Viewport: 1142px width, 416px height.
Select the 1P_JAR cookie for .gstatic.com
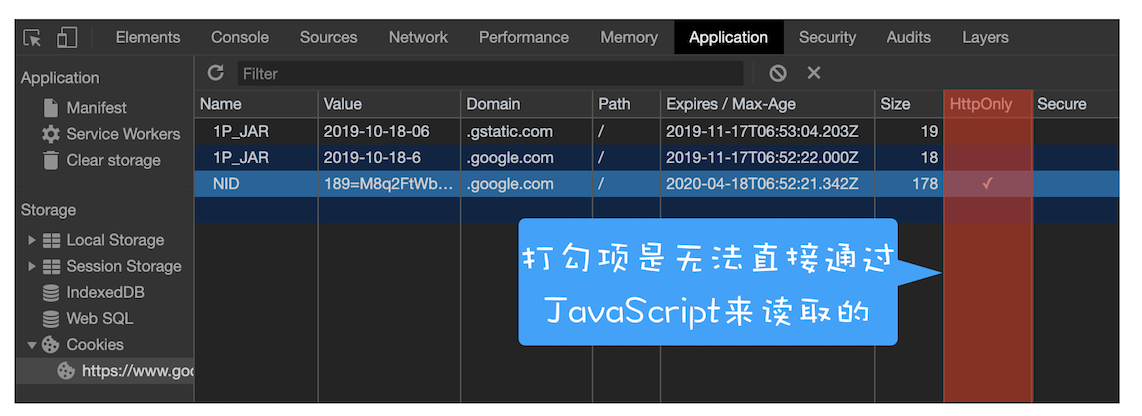pyautogui.click(x=240, y=131)
